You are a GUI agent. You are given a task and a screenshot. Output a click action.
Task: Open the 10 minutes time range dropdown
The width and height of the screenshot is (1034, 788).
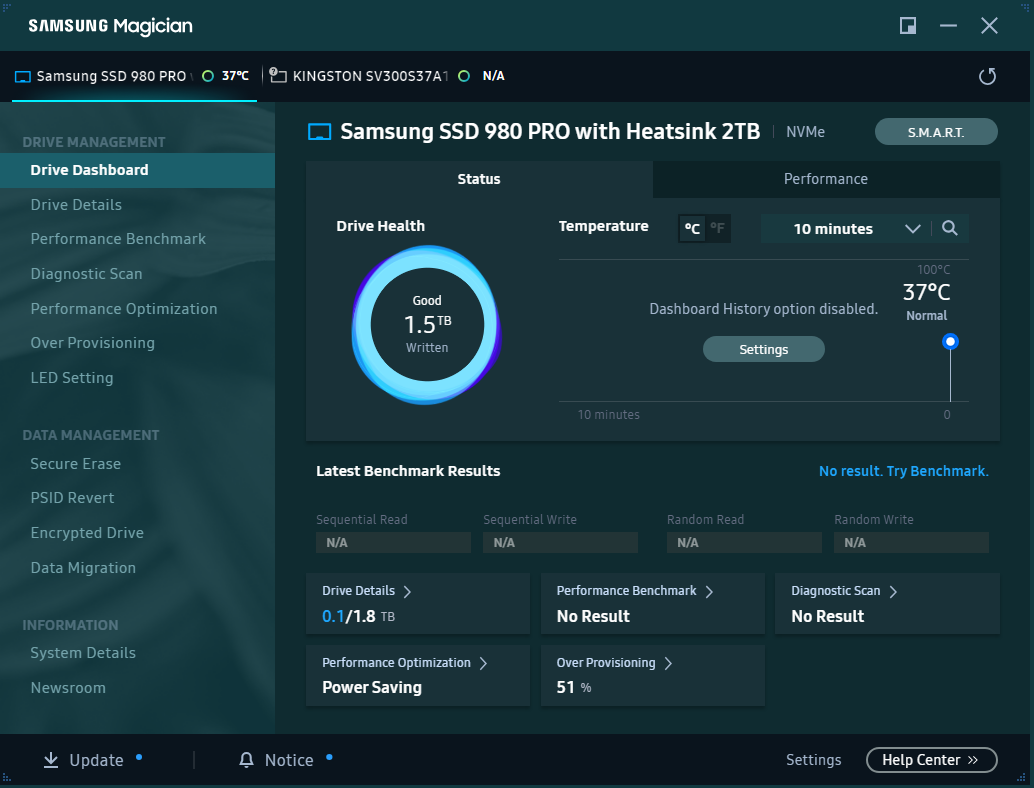(845, 229)
